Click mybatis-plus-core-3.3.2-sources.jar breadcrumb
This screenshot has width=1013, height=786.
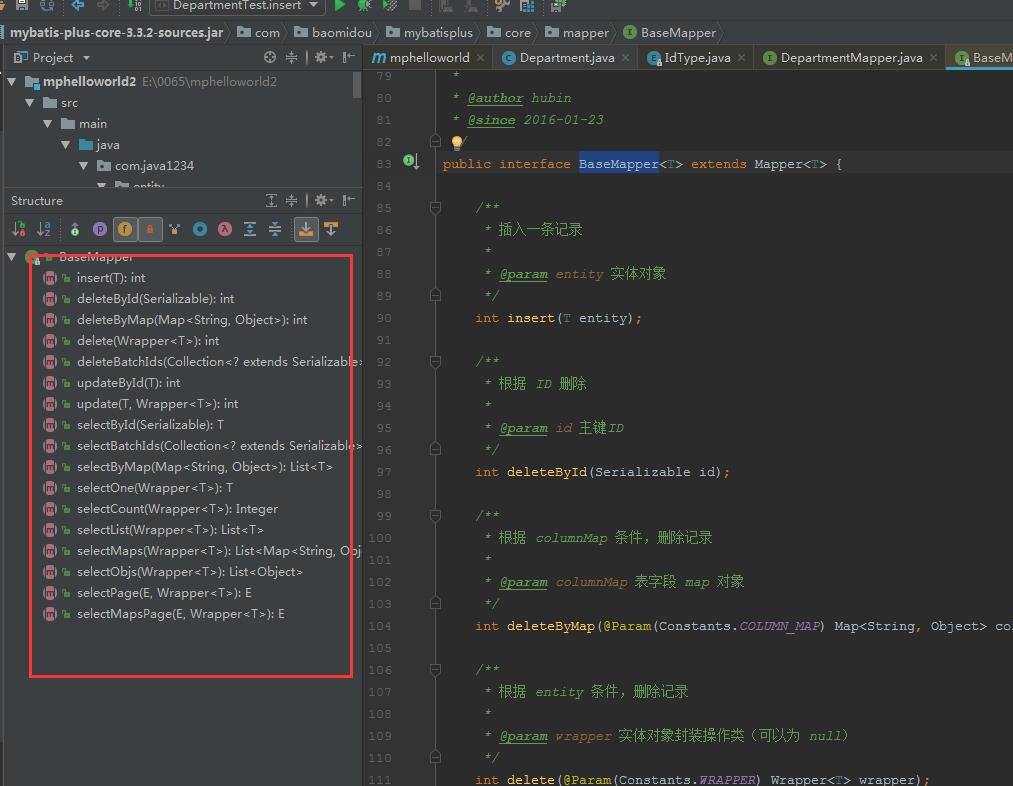[x=117, y=32]
